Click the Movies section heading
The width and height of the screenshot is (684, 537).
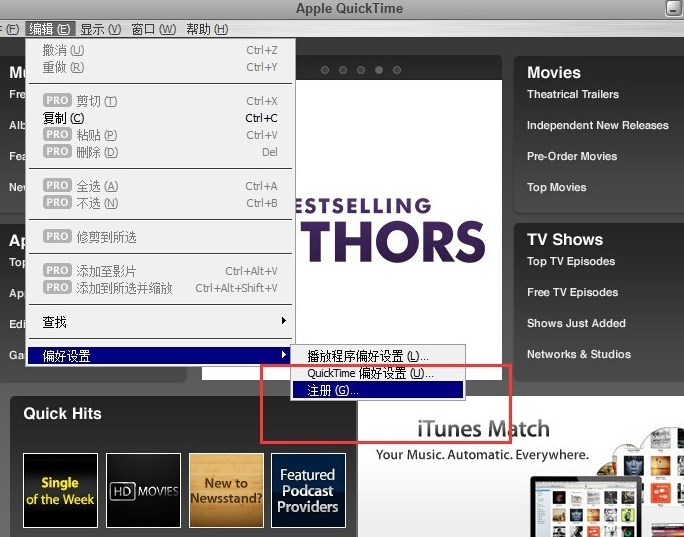click(x=554, y=72)
